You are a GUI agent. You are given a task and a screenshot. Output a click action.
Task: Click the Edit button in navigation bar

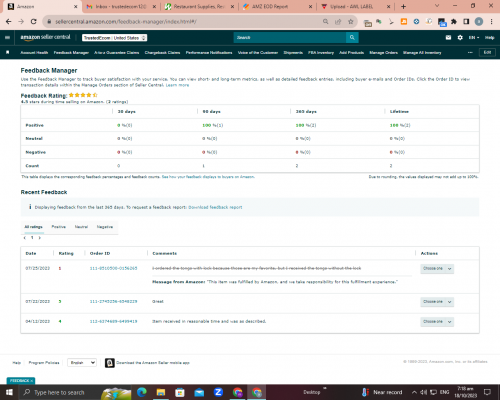point(487,52)
